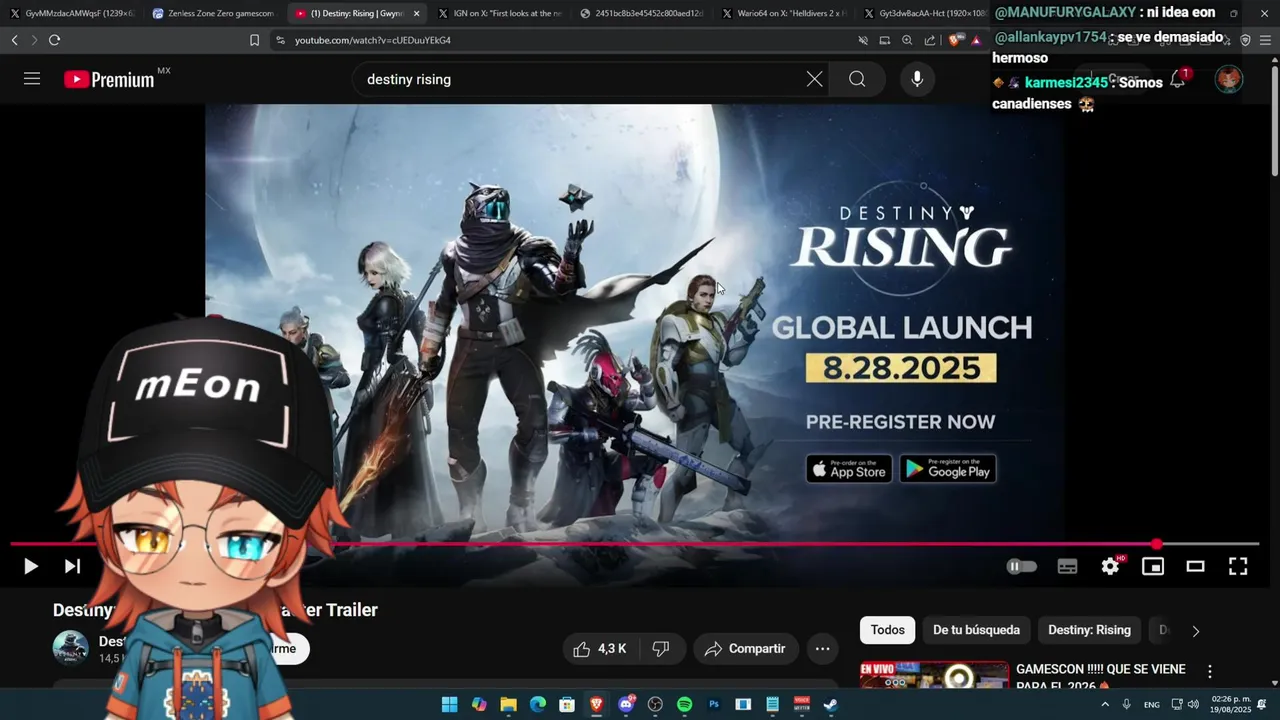Toggle subtitles in the video player
This screenshot has width=1280, height=720.
[1067, 566]
